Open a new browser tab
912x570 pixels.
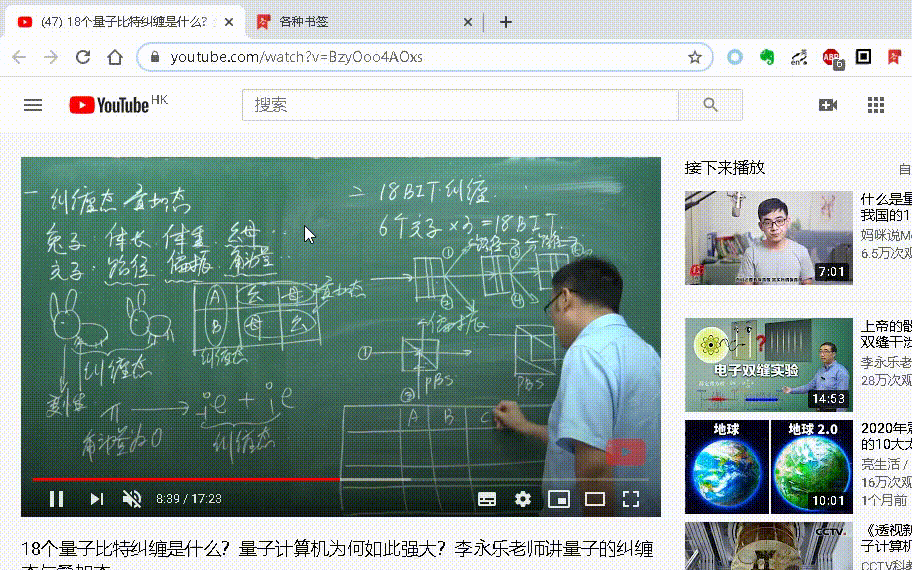505,22
